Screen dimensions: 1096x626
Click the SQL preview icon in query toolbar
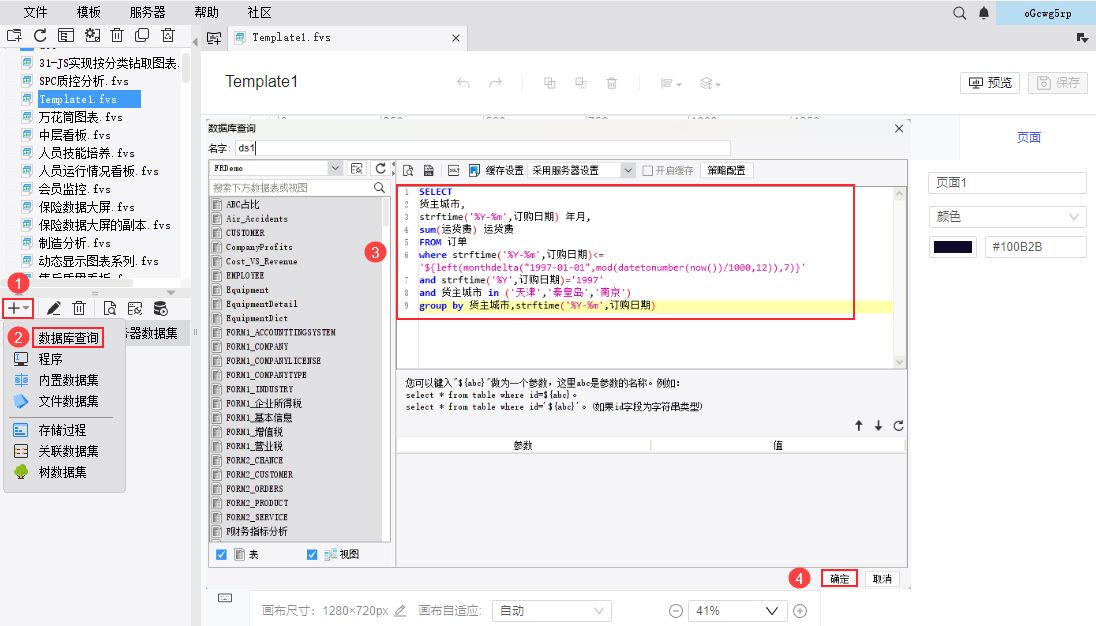(x=408, y=170)
